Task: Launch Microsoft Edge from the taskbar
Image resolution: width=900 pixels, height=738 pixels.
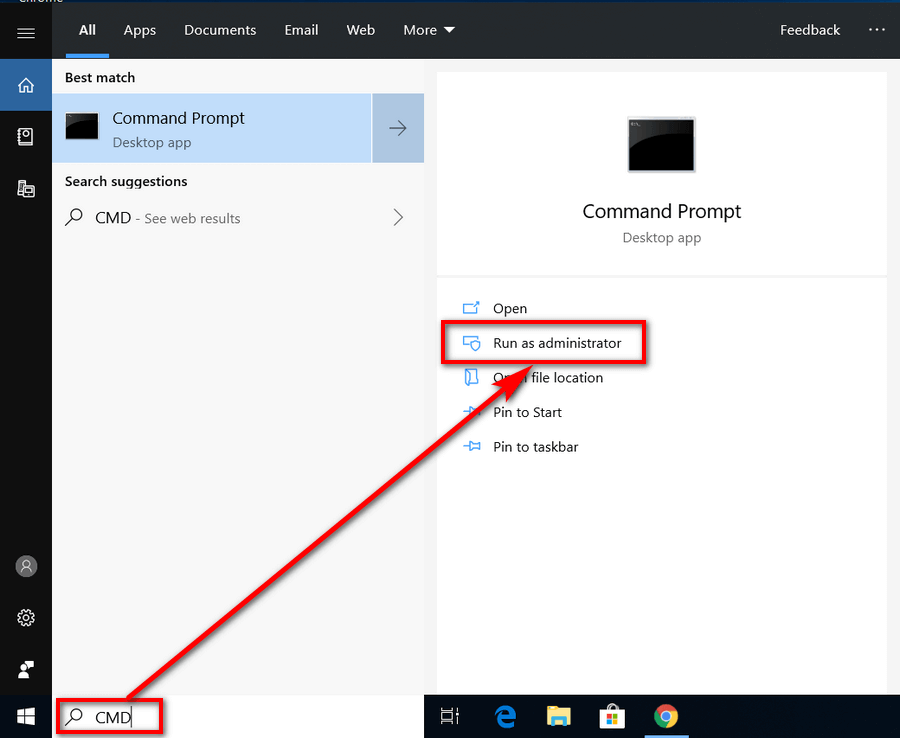Action: (505, 716)
